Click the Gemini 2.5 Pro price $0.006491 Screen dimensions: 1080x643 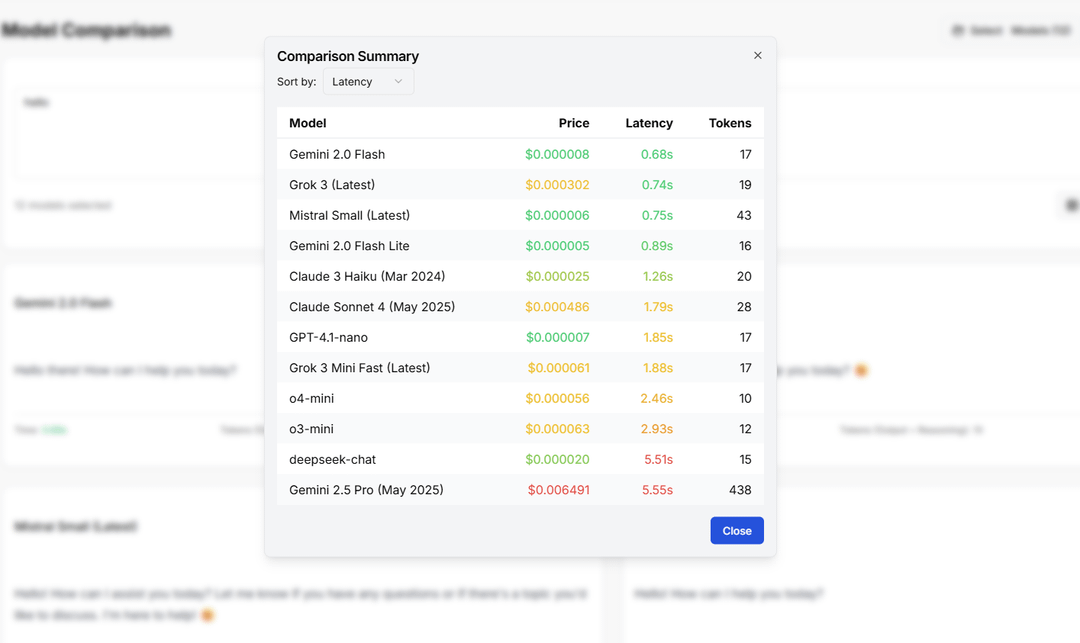click(559, 490)
